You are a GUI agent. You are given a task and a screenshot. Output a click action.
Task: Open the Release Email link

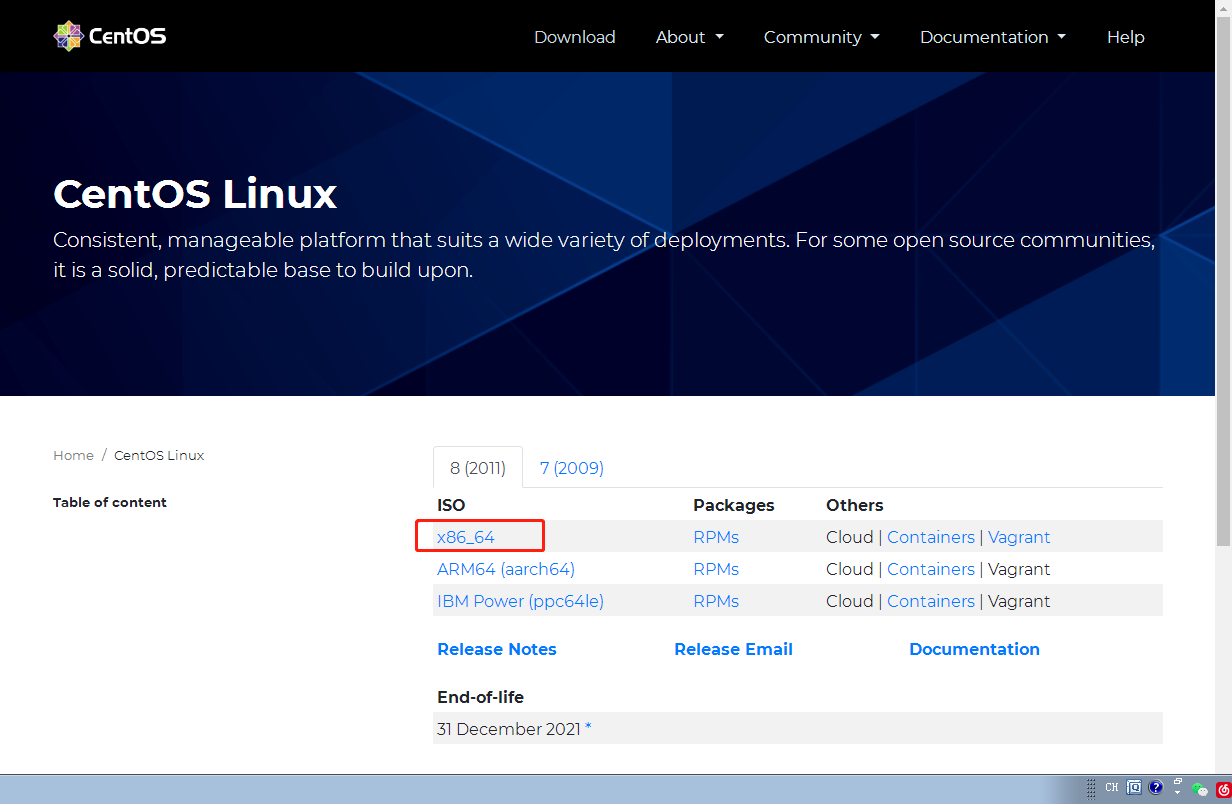coord(733,649)
